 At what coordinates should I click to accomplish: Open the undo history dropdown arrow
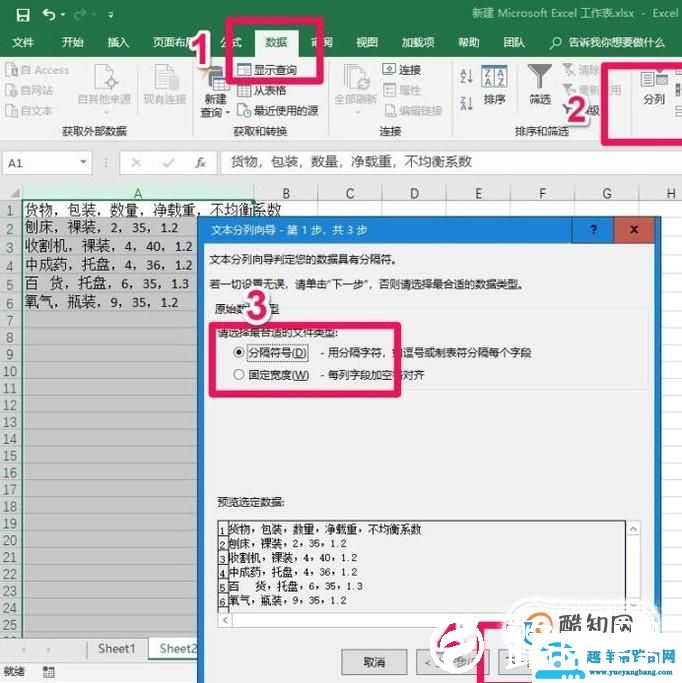coord(63,15)
